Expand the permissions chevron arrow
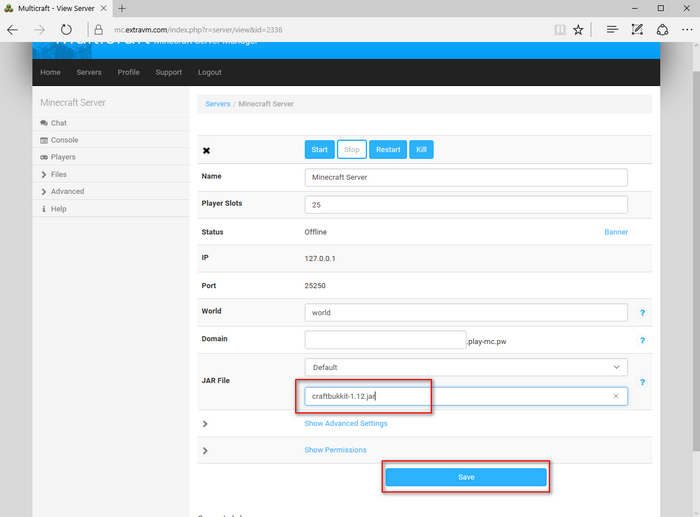Viewport: 700px width, 517px height. (205, 450)
